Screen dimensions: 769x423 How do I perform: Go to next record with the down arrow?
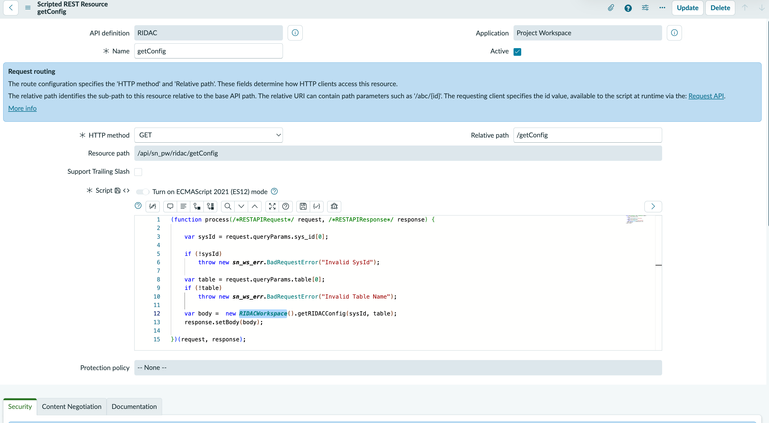point(761,8)
